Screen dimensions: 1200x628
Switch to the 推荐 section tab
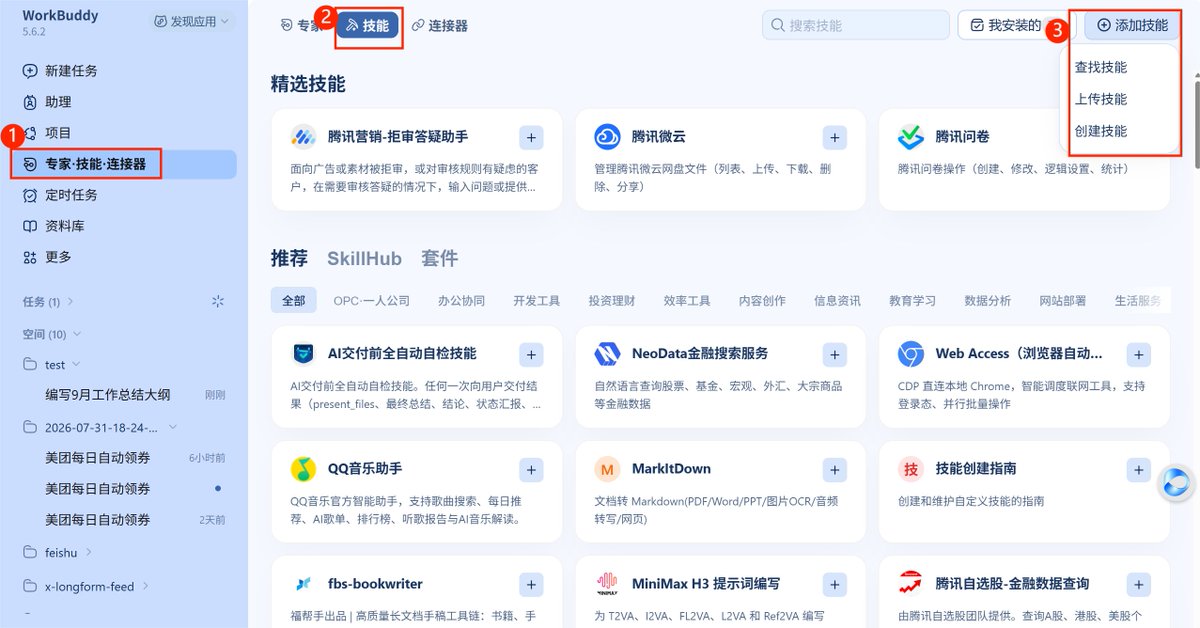[x=289, y=258]
